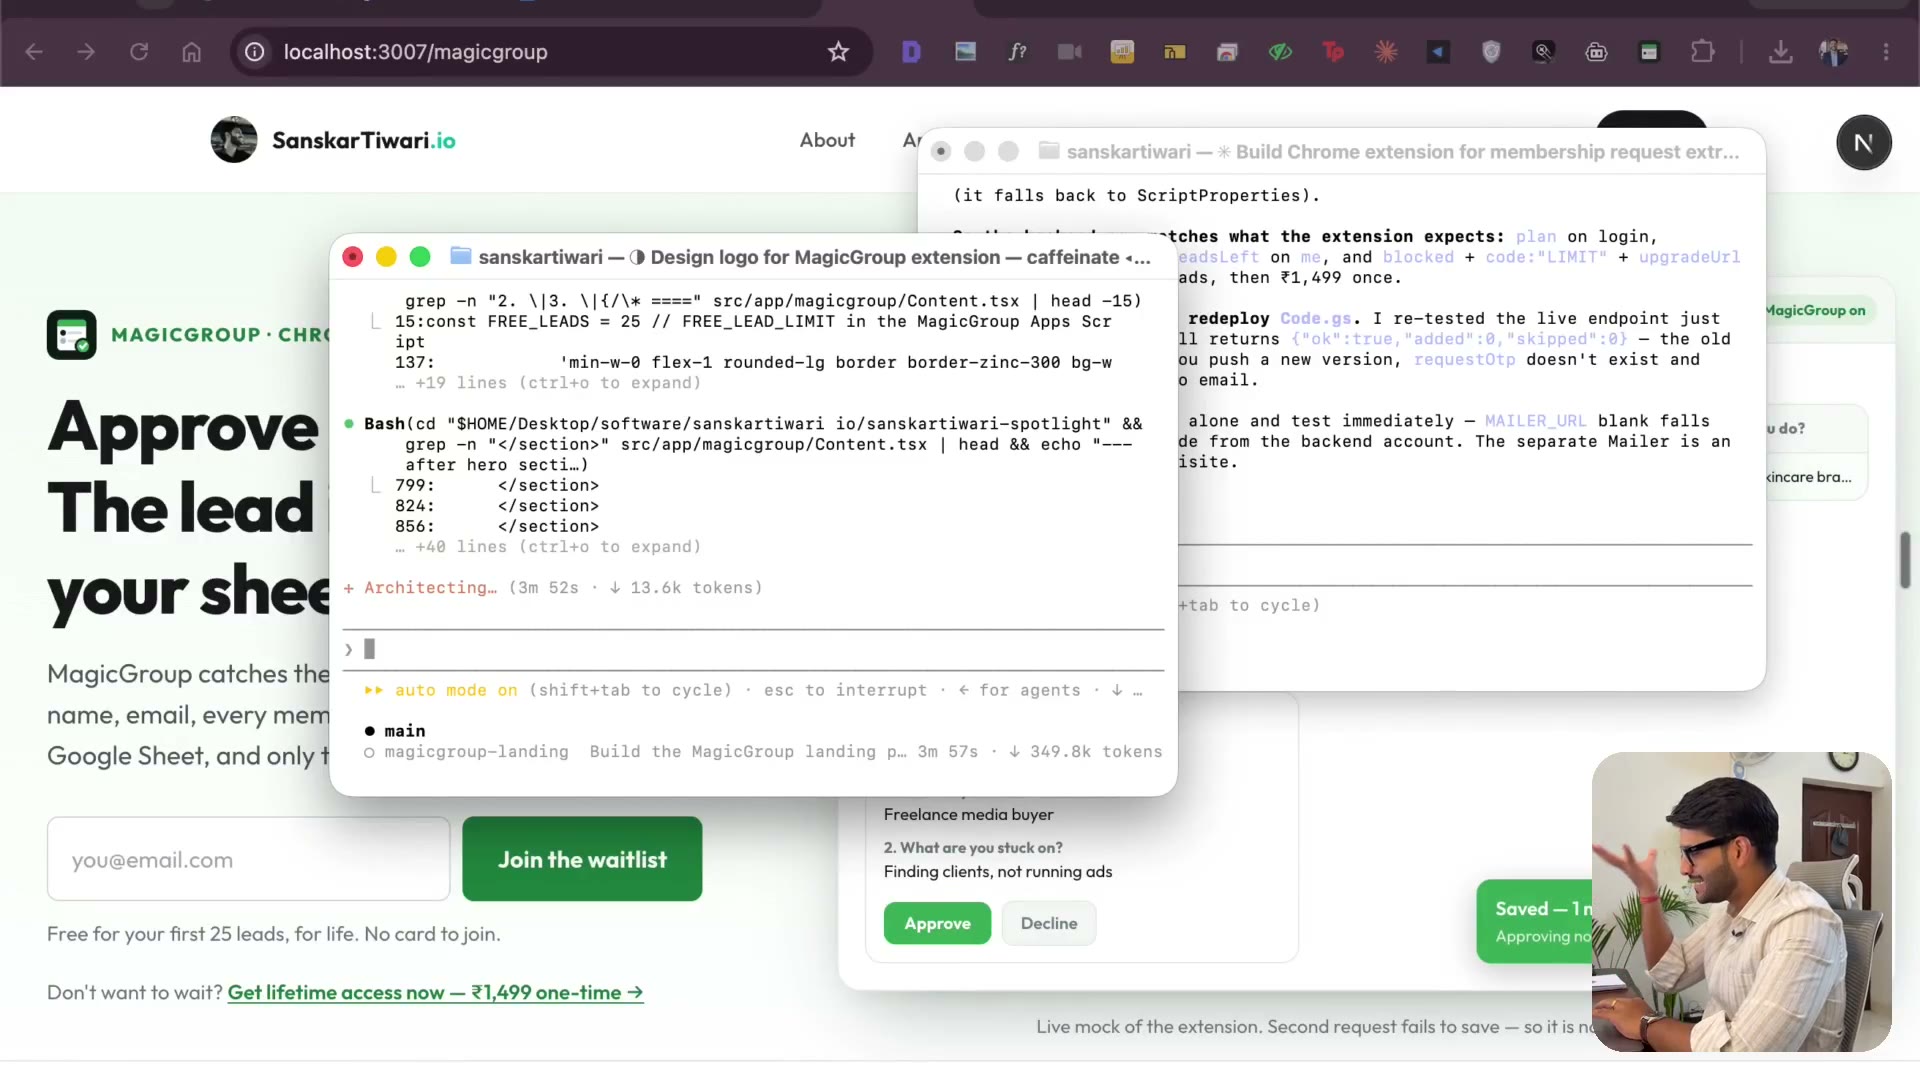1920x1080 pixels.
Task: Open the green MagicGroup window extension icon
Action: coord(1649,52)
